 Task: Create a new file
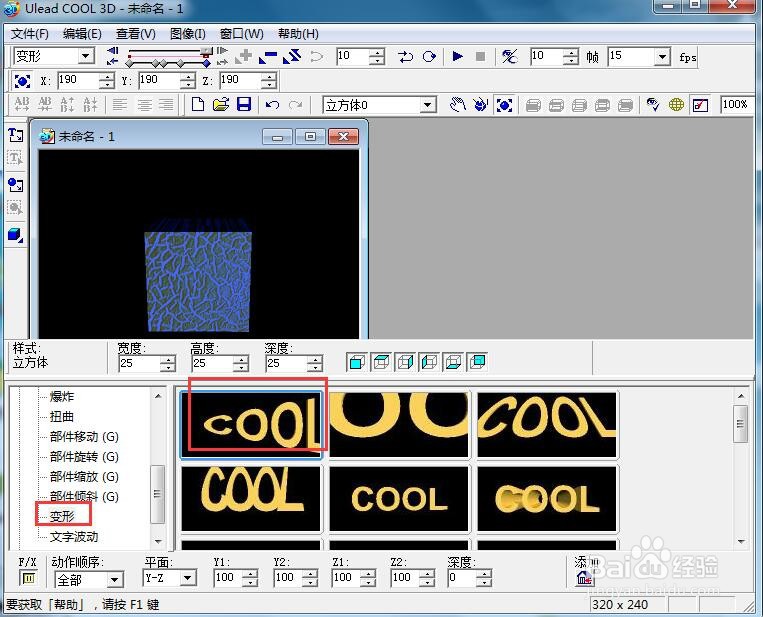point(198,104)
